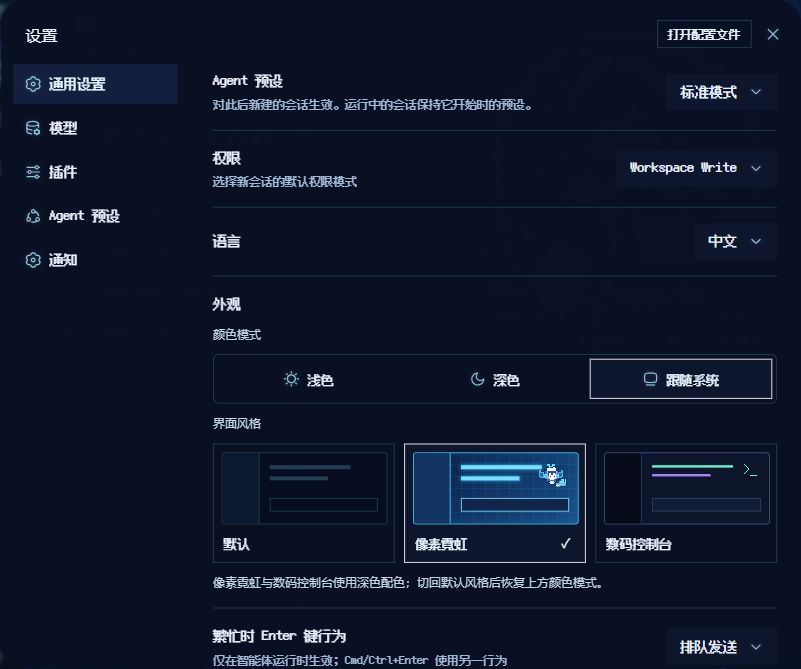
Task: Open the 排队发送 Enter behavior dropdown
Action: click(x=721, y=648)
